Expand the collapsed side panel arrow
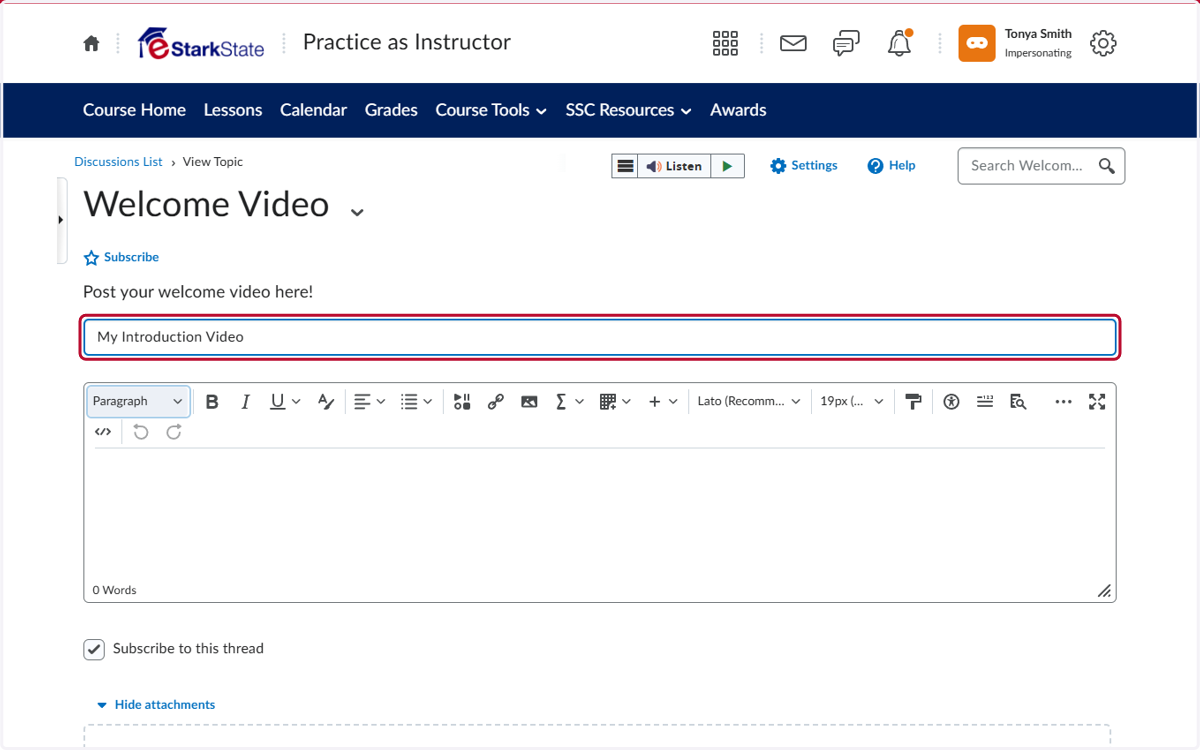Image resolution: width=1200 pixels, height=750 pixels. [x=61, y=220]
